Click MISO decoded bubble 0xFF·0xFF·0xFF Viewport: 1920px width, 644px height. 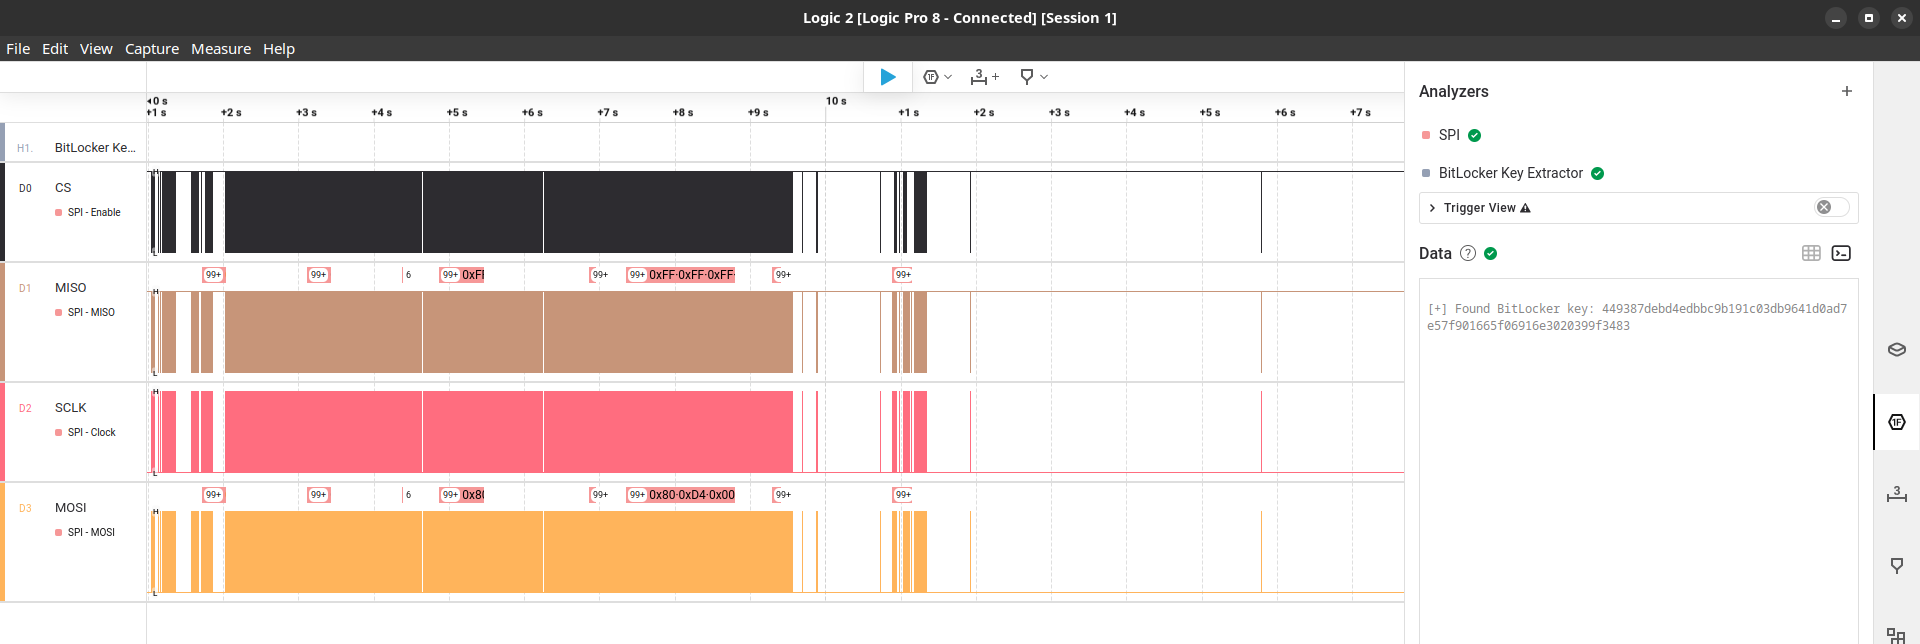click(x=681, y=275)
